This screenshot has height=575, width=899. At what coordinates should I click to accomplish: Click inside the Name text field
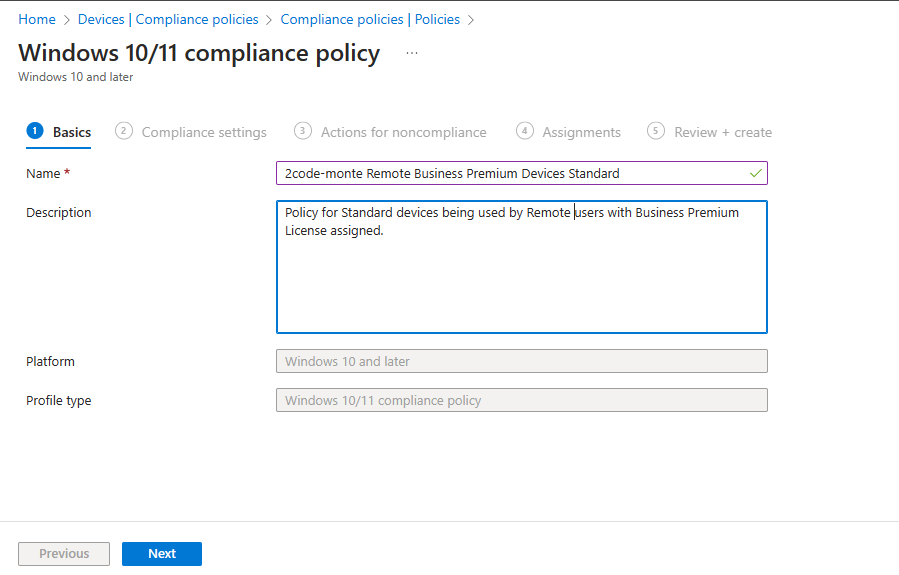click(510, 173)
